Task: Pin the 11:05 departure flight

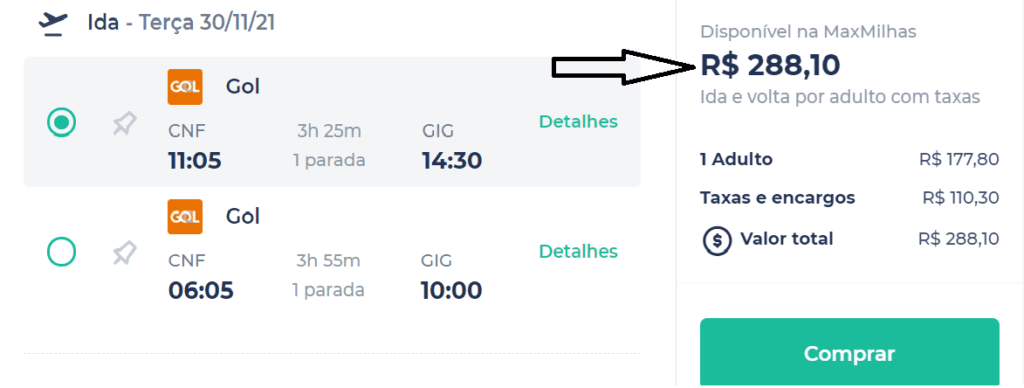Action: pos(124,123)
